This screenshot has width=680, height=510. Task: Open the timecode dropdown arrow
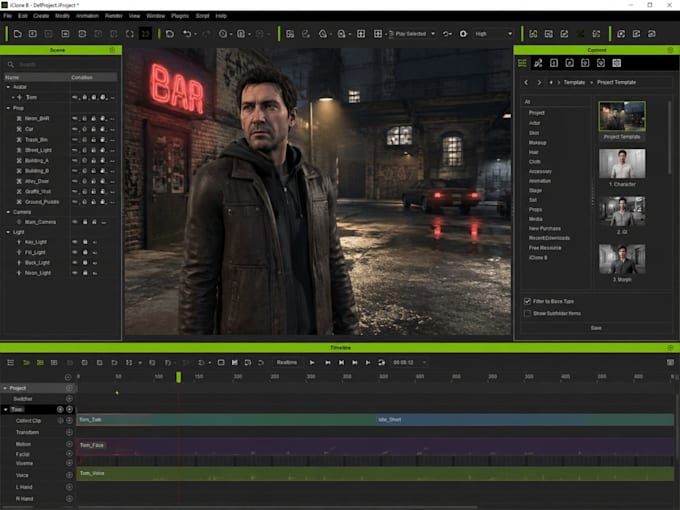pos(424,363)
